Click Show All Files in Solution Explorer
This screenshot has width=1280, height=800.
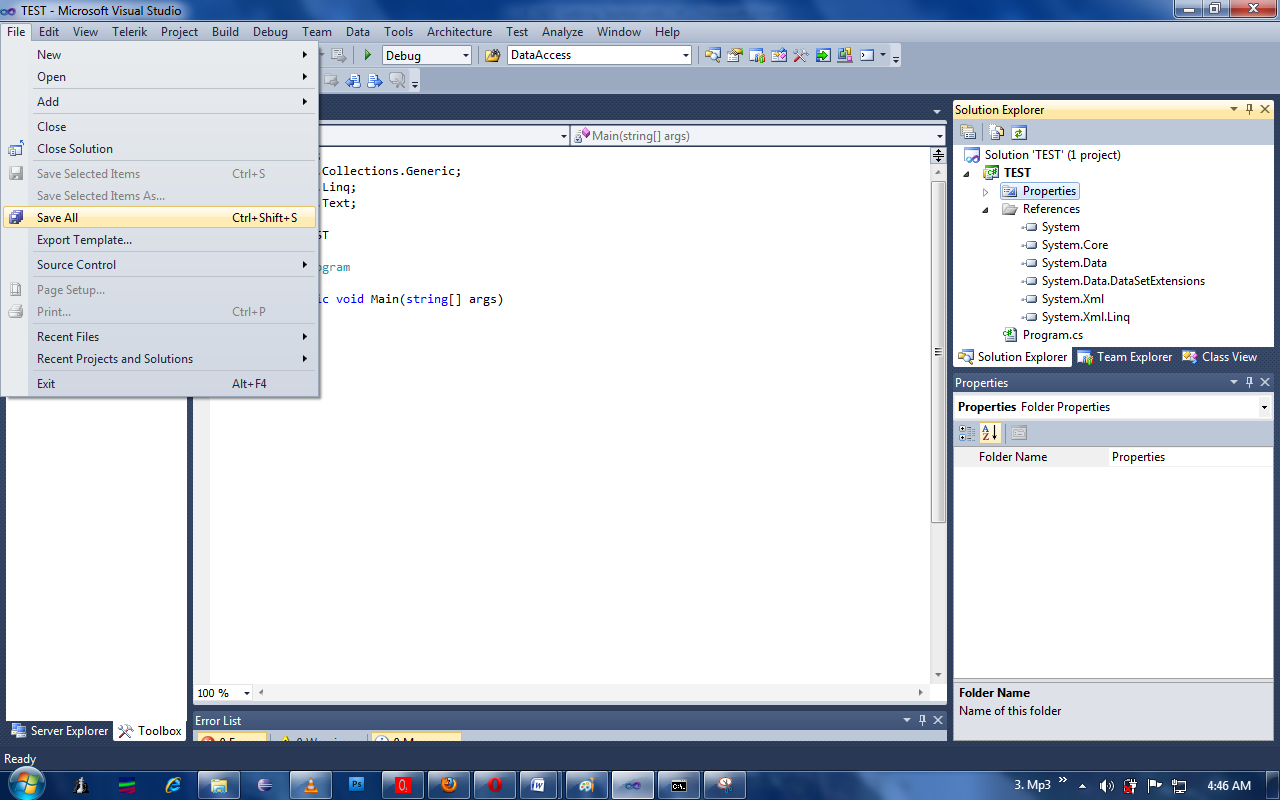[997, 132]
